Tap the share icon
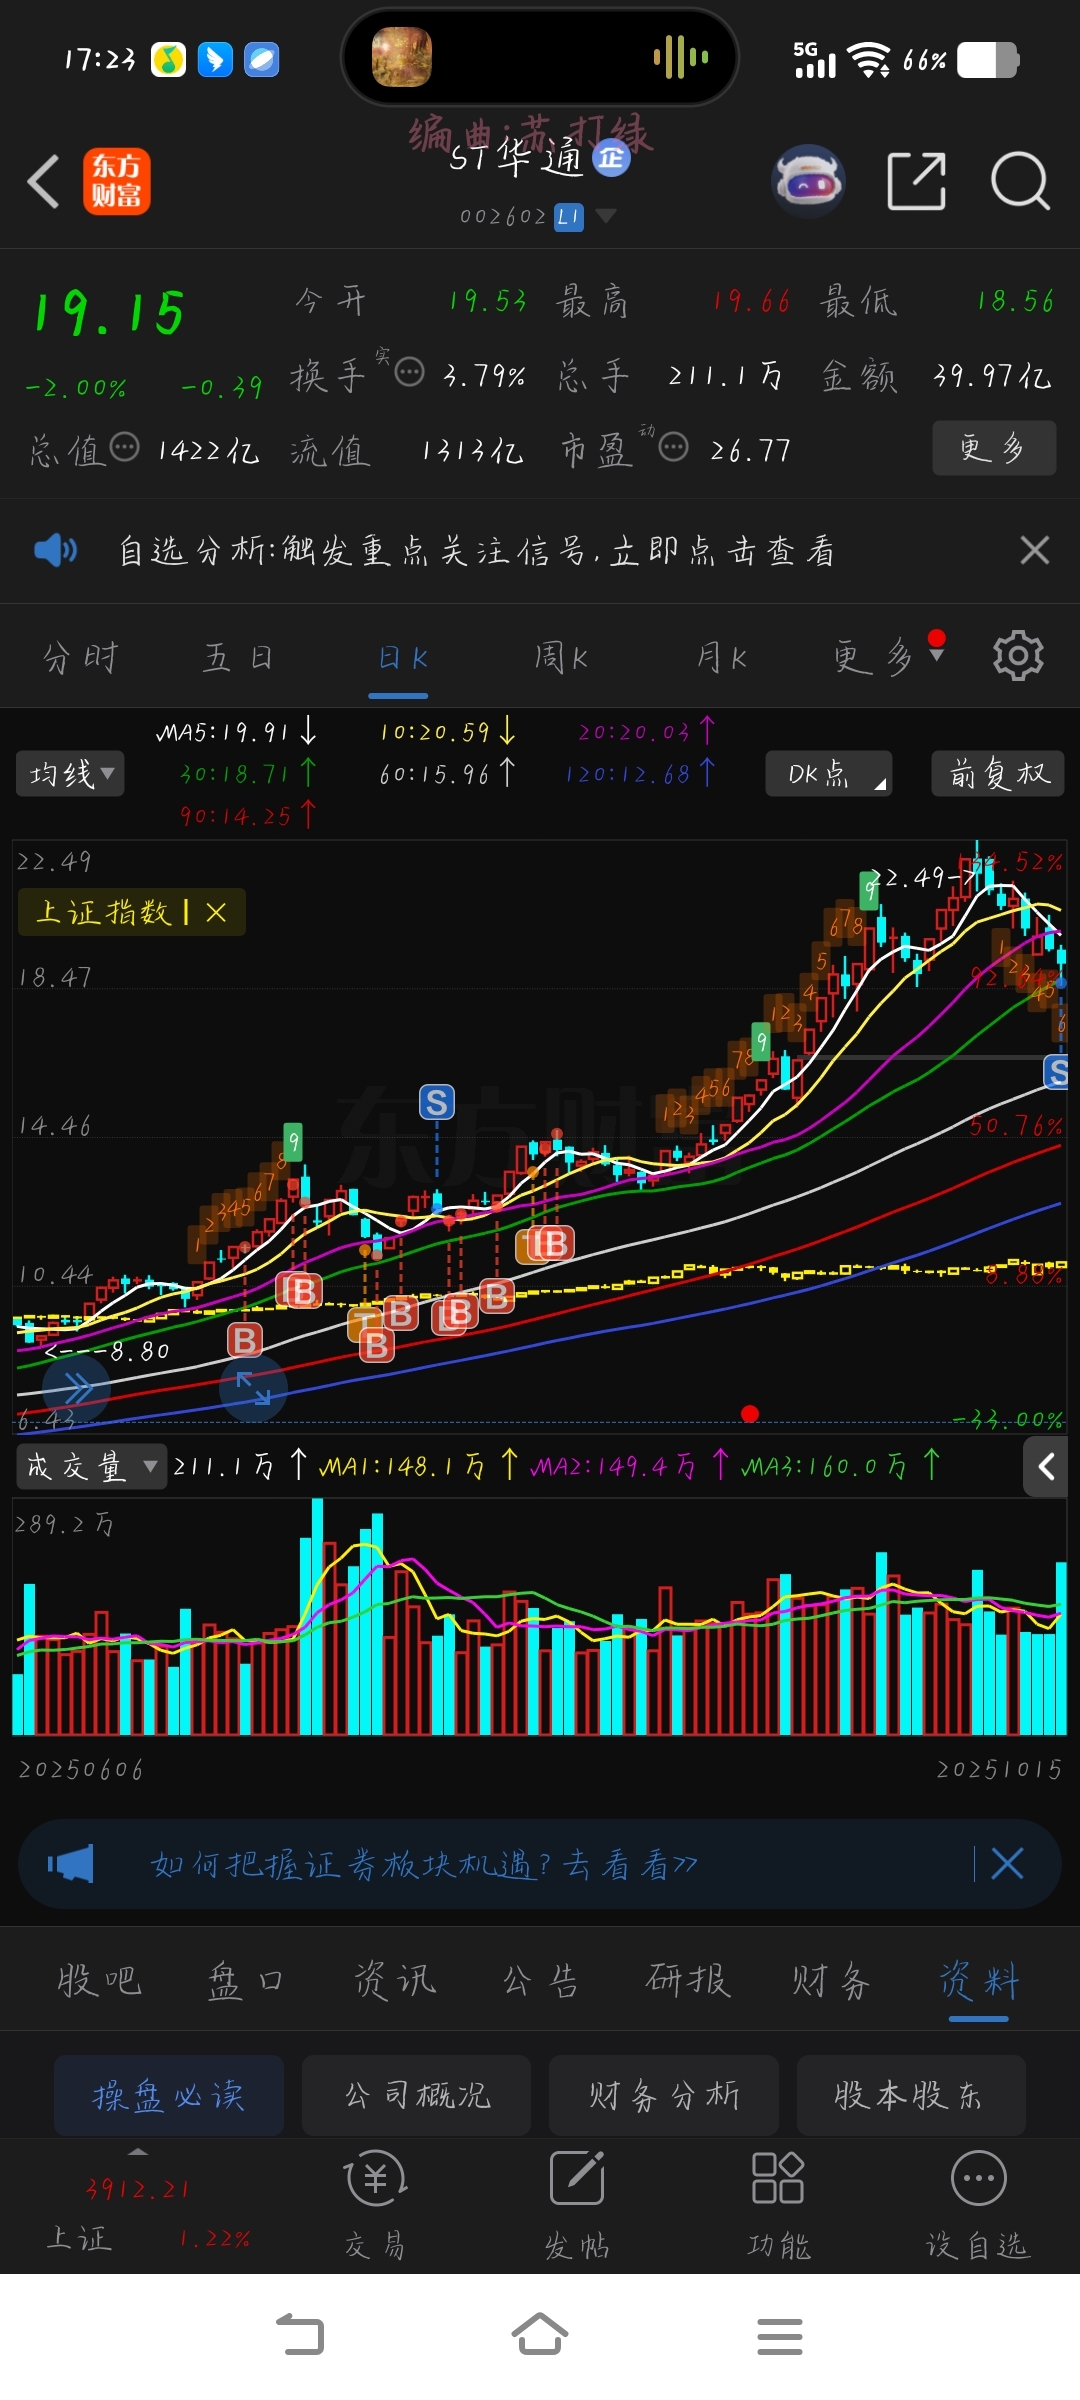1080x2400 pixels. pyautogui.click(x=916, y=181)
